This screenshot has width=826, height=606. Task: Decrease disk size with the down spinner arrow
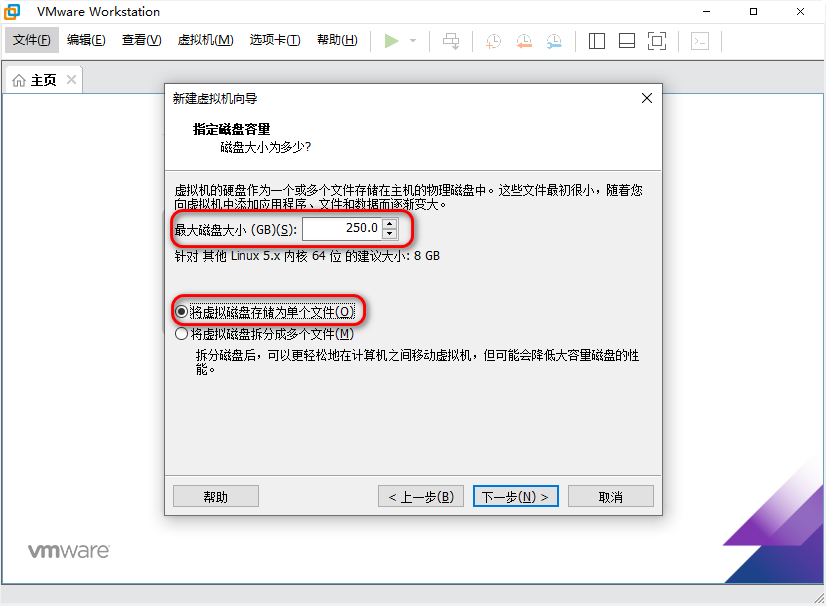pyautogui.click(x=389, y=234)
